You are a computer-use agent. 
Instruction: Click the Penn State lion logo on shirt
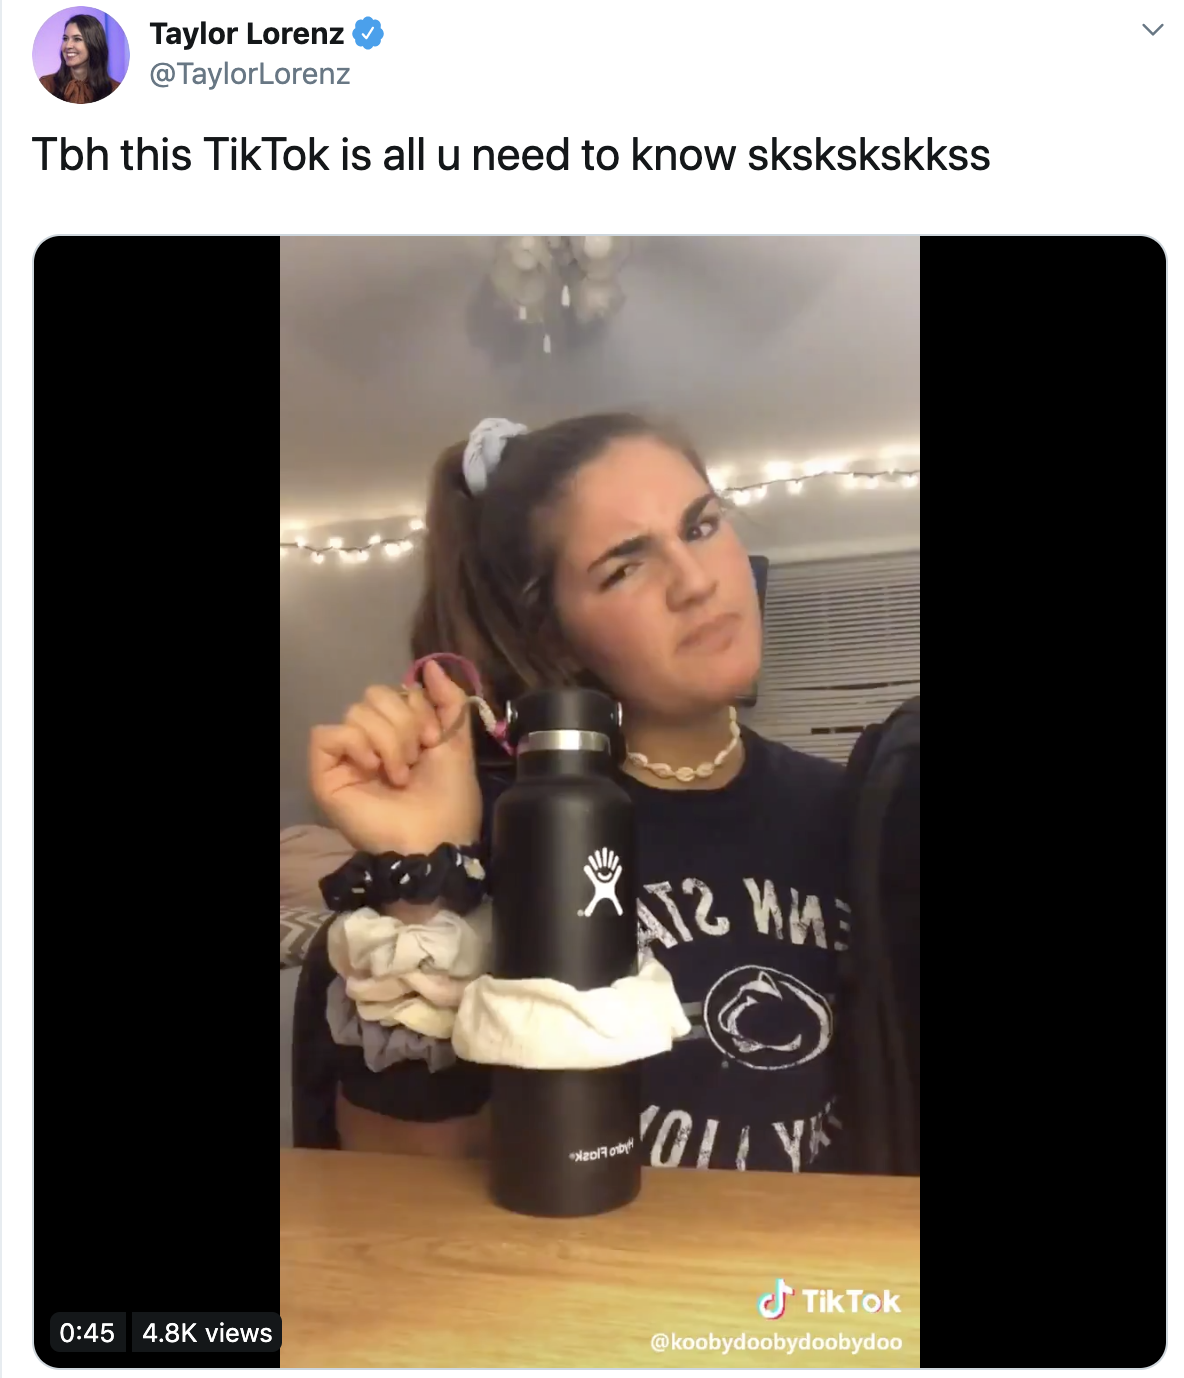(768, 1017)
